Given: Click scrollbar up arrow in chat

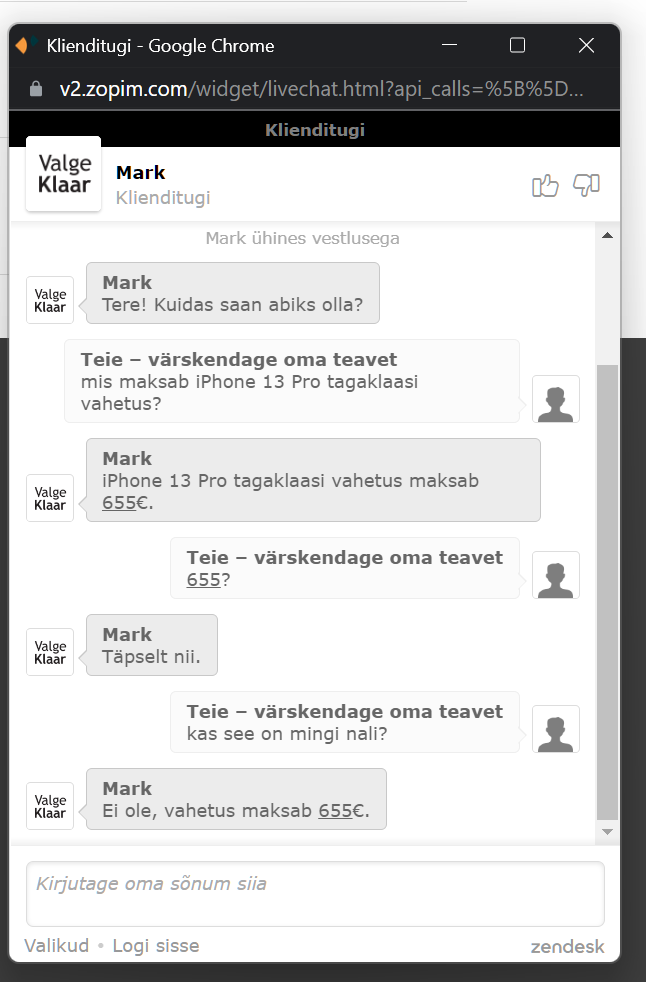Looking at the screenshot, I should coord(607,235).
